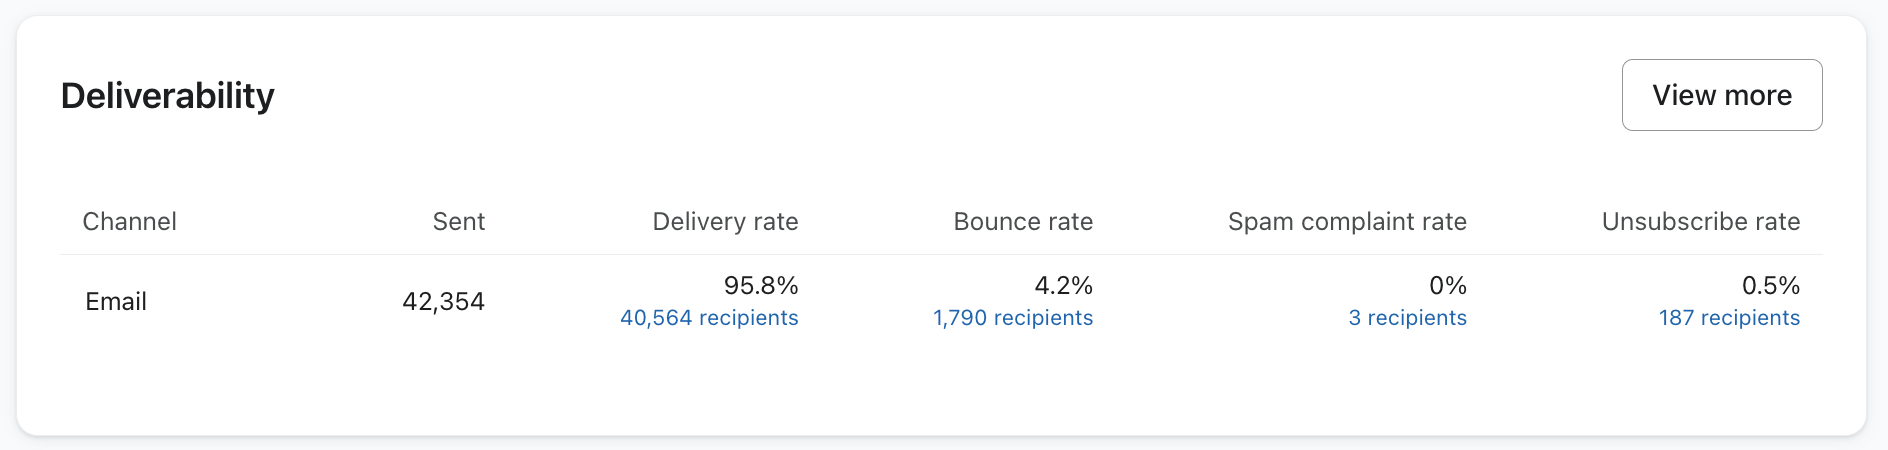Viewport: 1888px width, 450px height.
Task: Click the 0.5% unsubscribe rate value
Action: [x=1770, y=286]
